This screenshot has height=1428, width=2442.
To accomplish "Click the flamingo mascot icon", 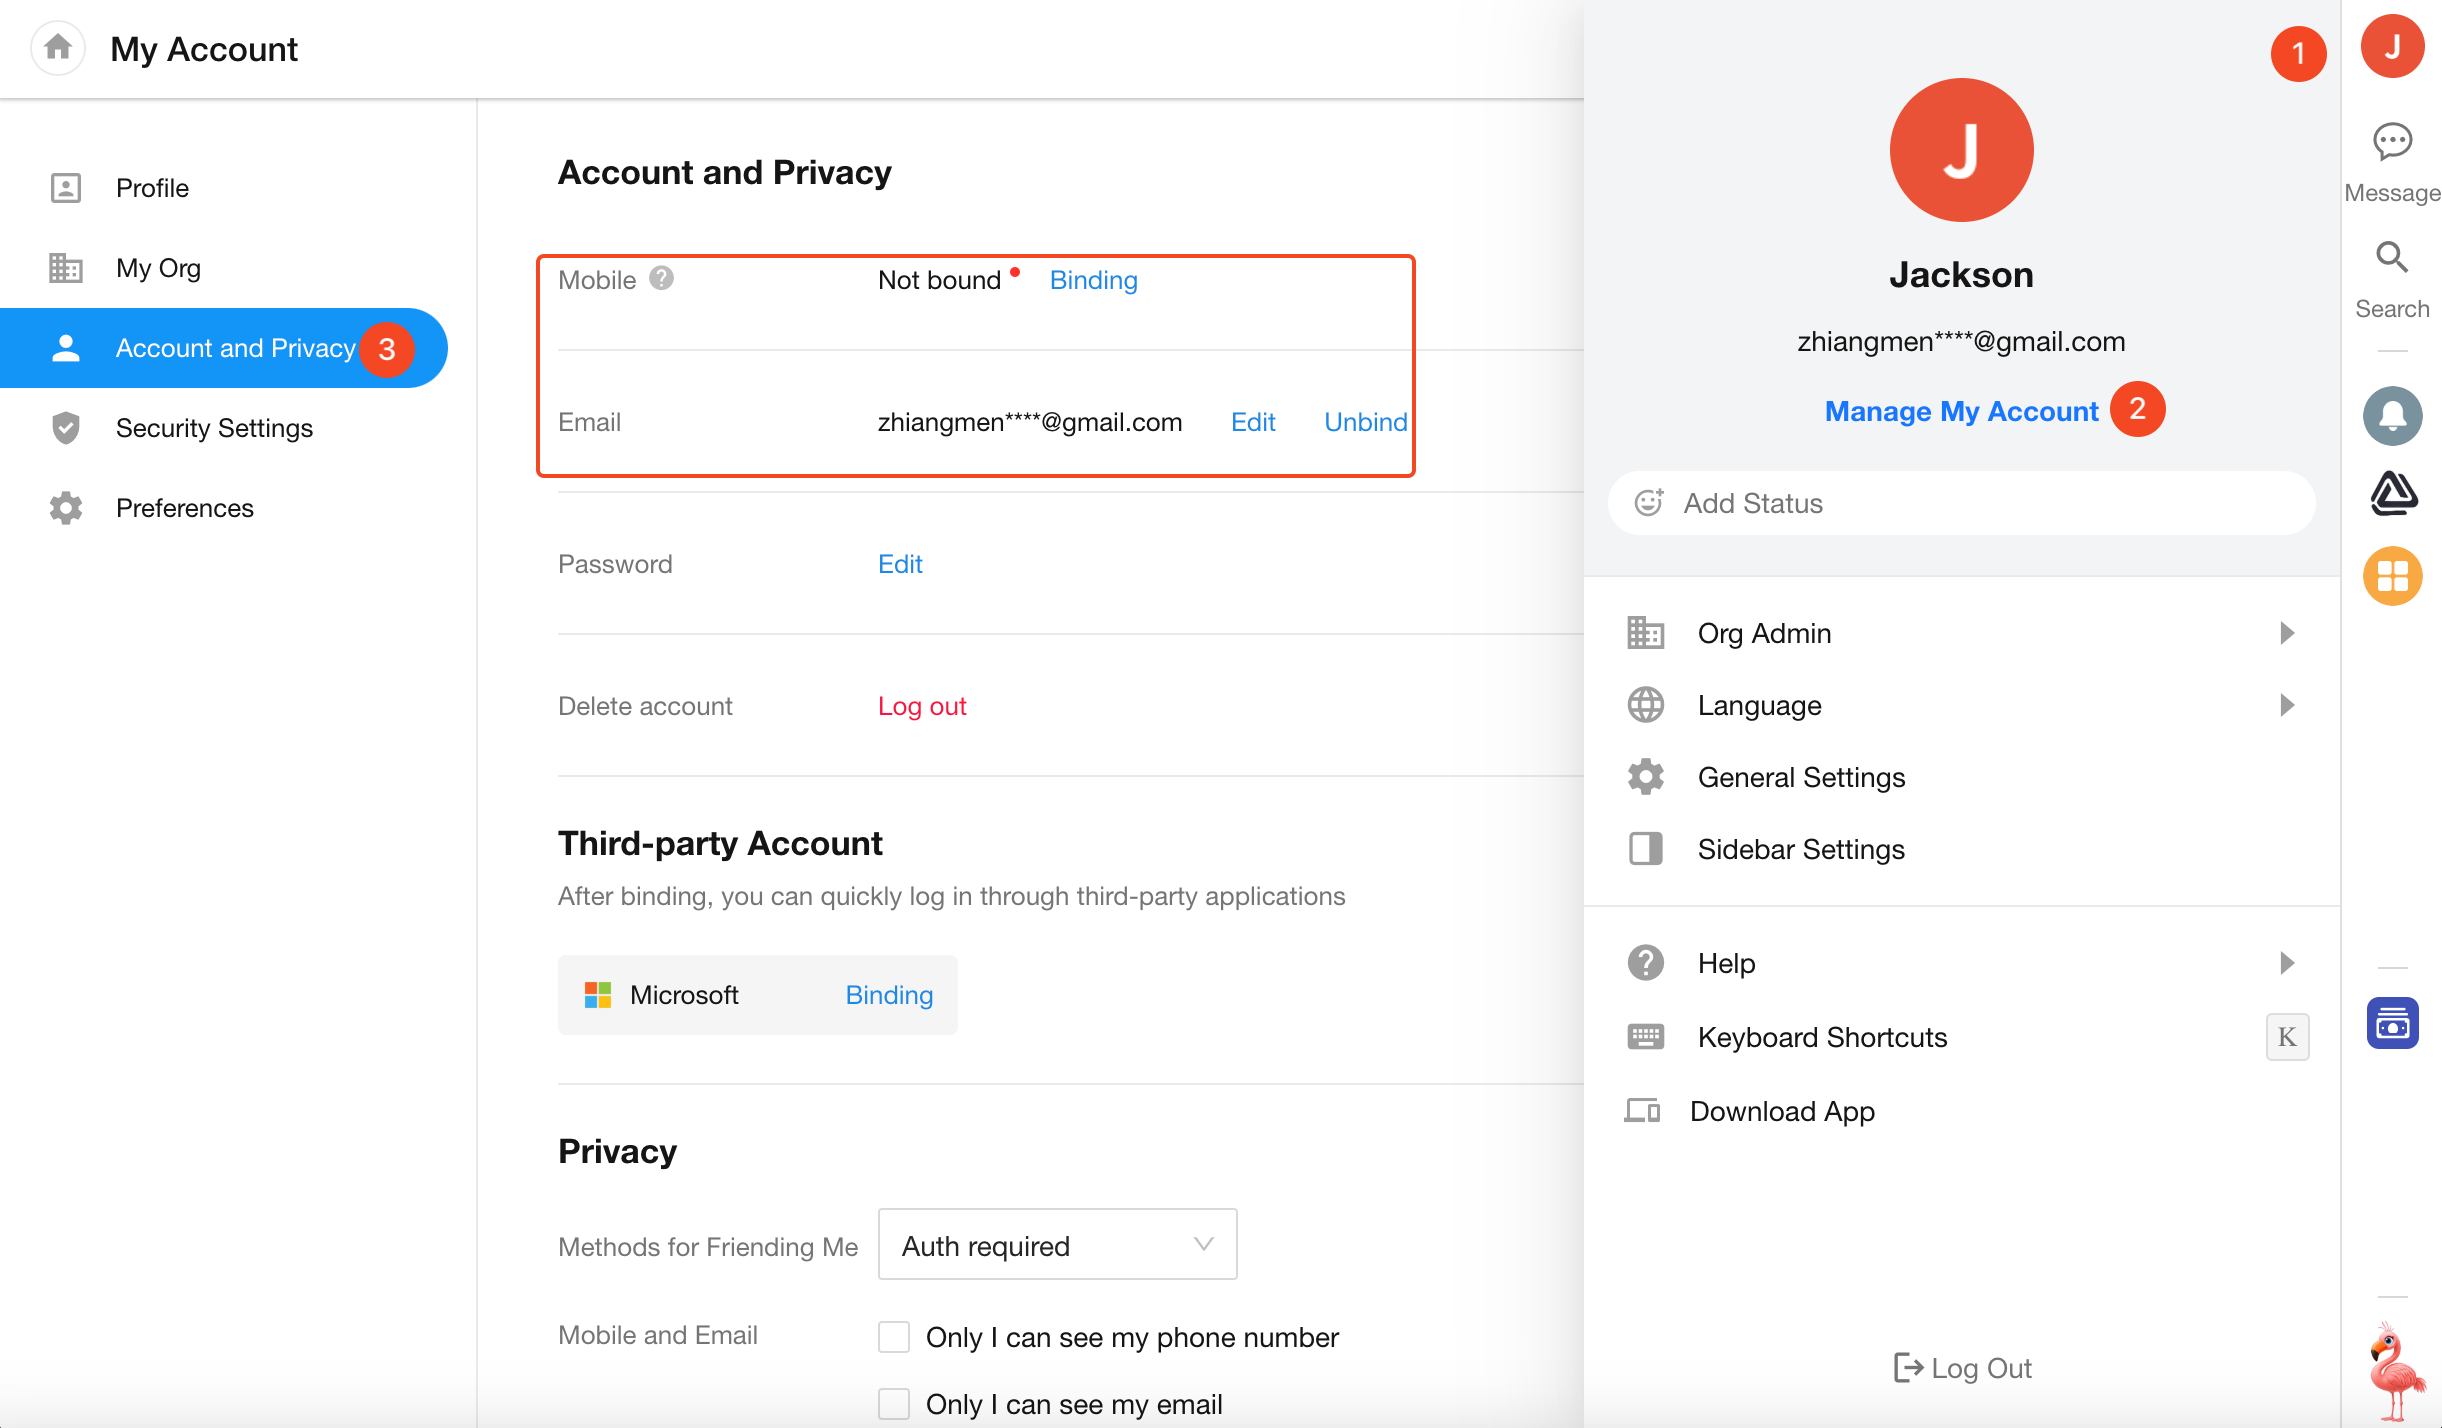I will click(x=2394, y=1370).
